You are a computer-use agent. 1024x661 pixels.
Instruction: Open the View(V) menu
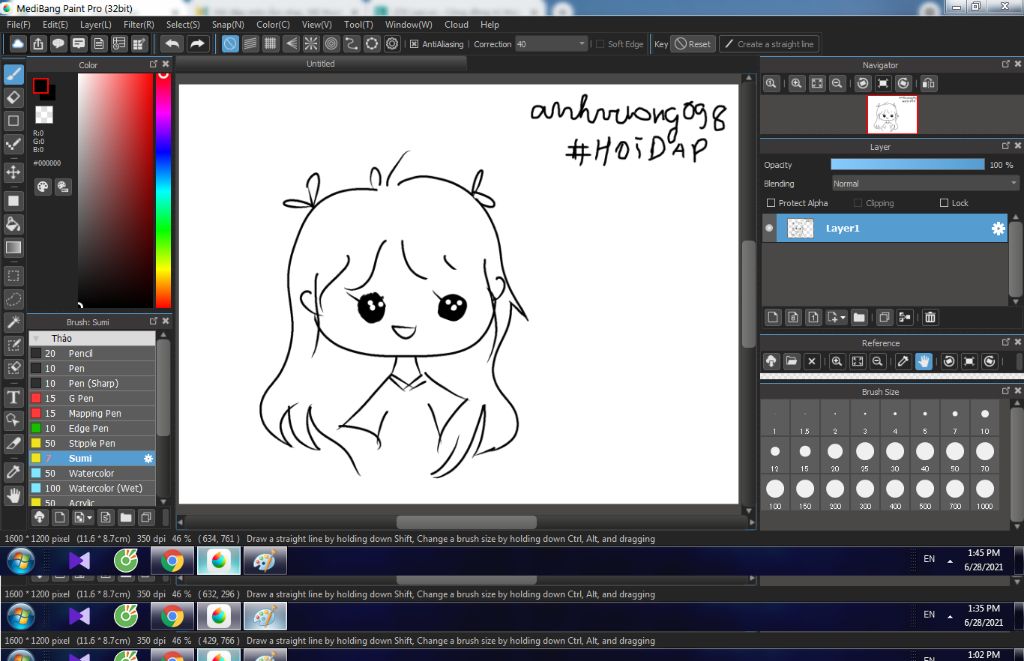coord(317,25)
